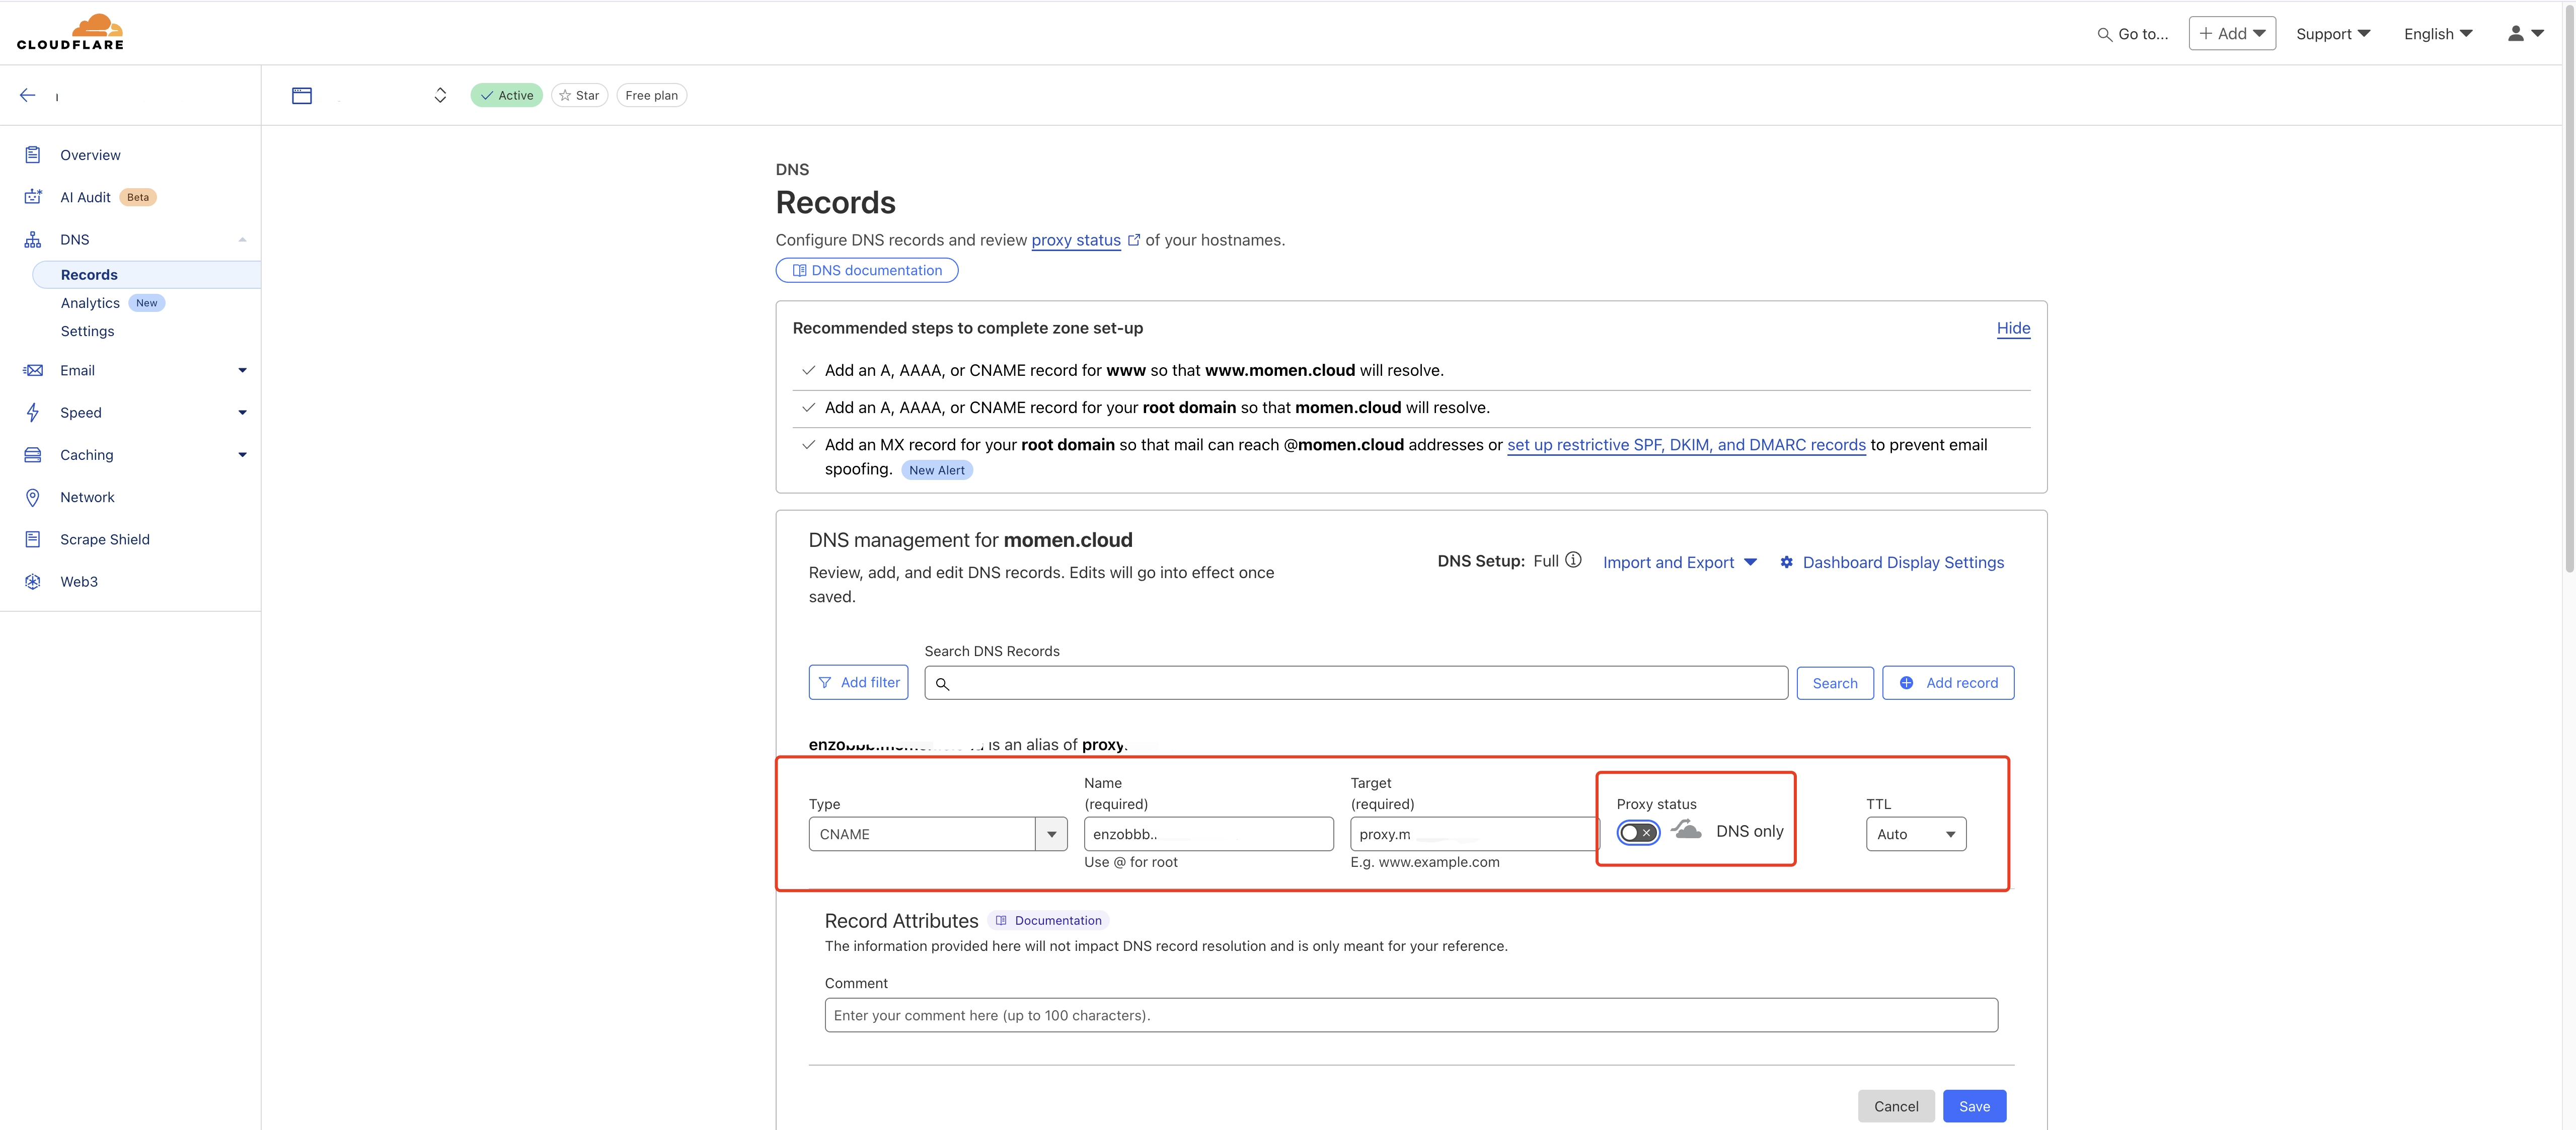Cancel editing the DNS record

pyautogui.click(x=1896, y=1106)
